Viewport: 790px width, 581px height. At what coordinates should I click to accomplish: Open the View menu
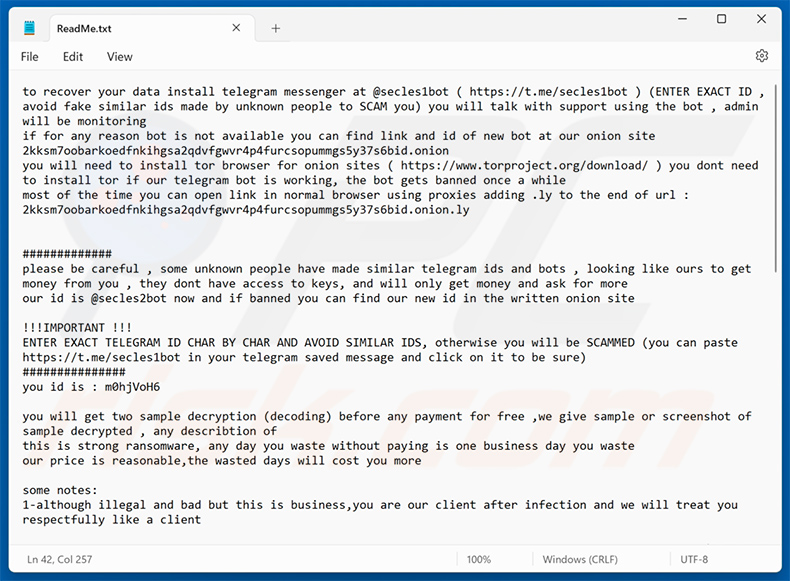click(x=119, y=56)
